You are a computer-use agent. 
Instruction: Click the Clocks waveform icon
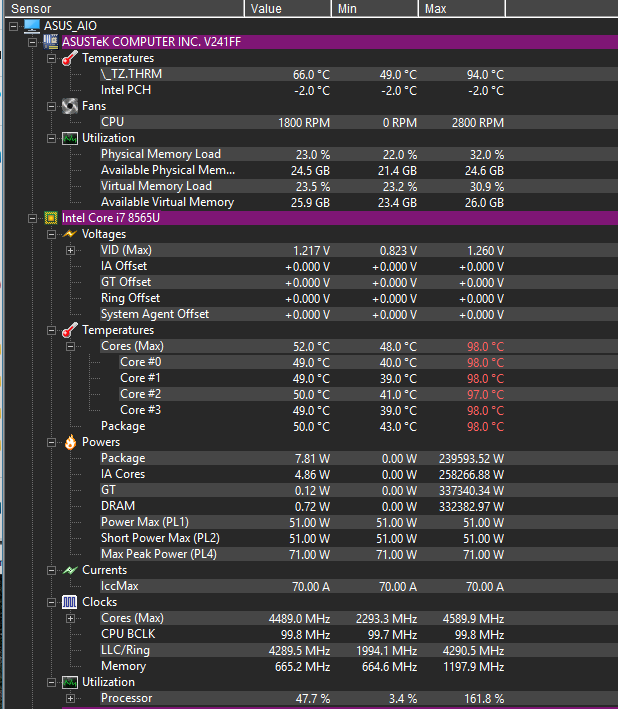click(x=70, y=602)
